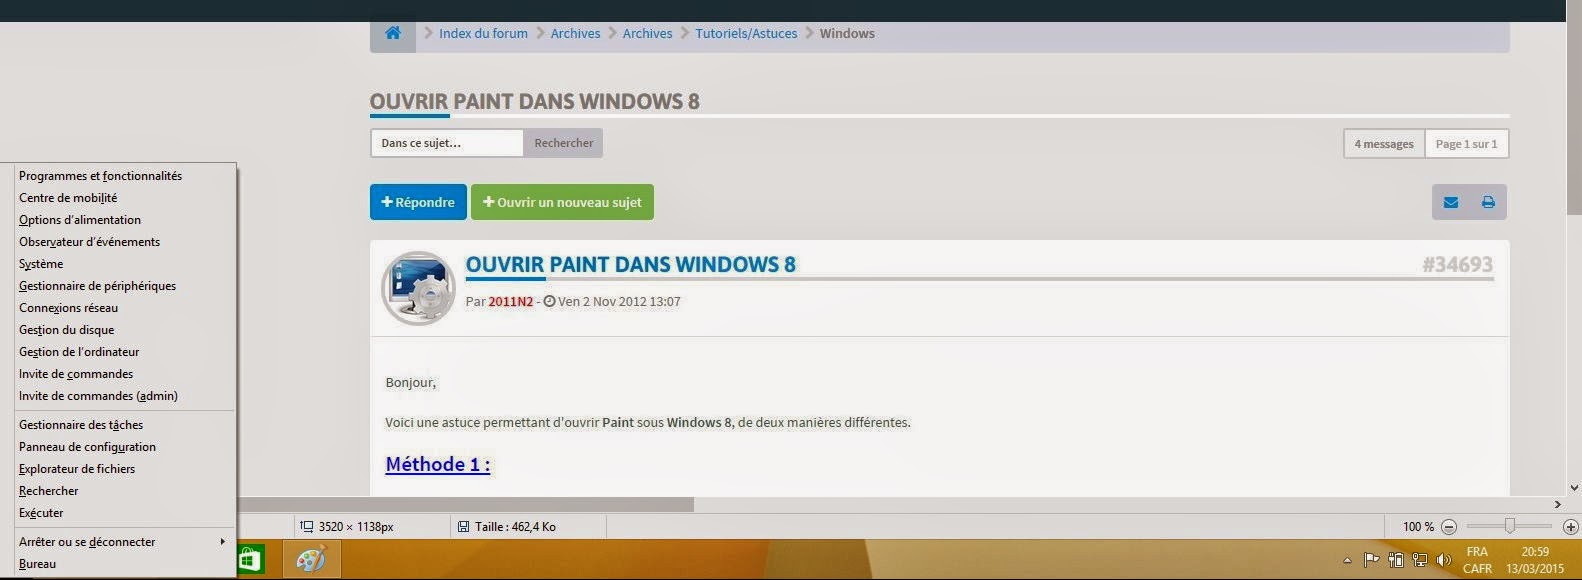Click the Page 1 sur 1 indicator
The height and width of the screenshot is (580, 1582).
(1466, 144)
